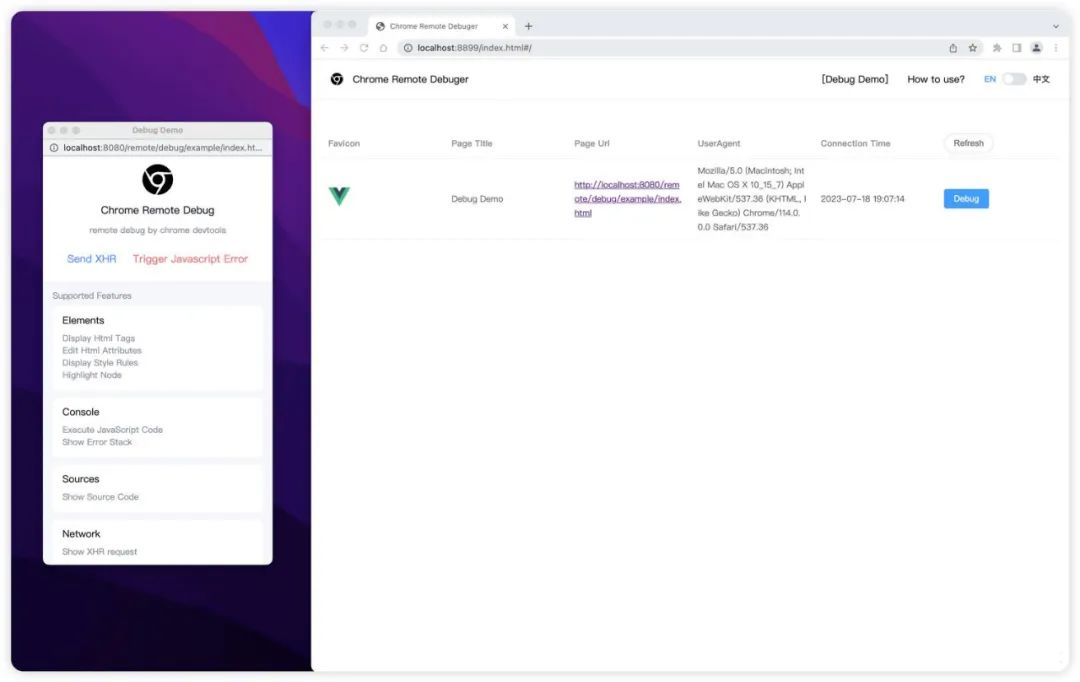Reload the Chrome Remote Debuger page

(364, 48)
